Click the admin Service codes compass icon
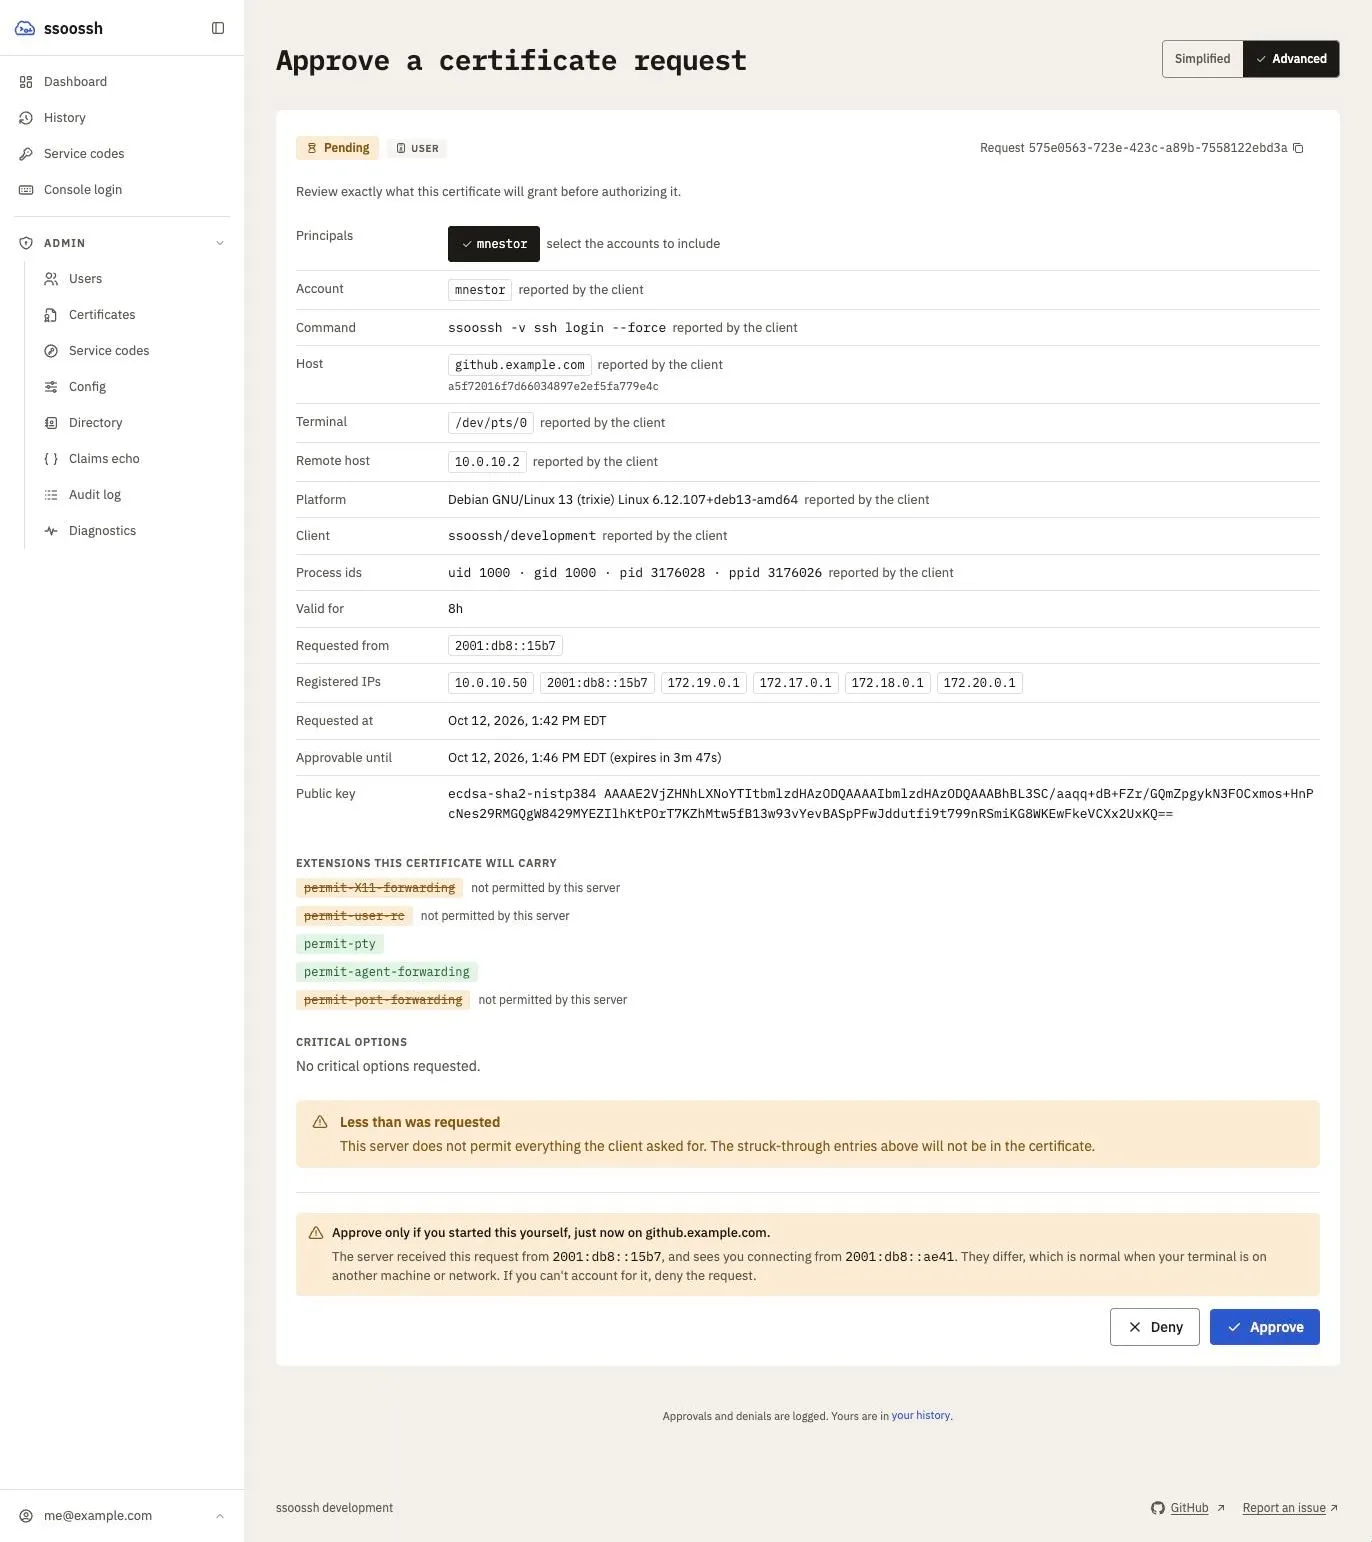 51,351
